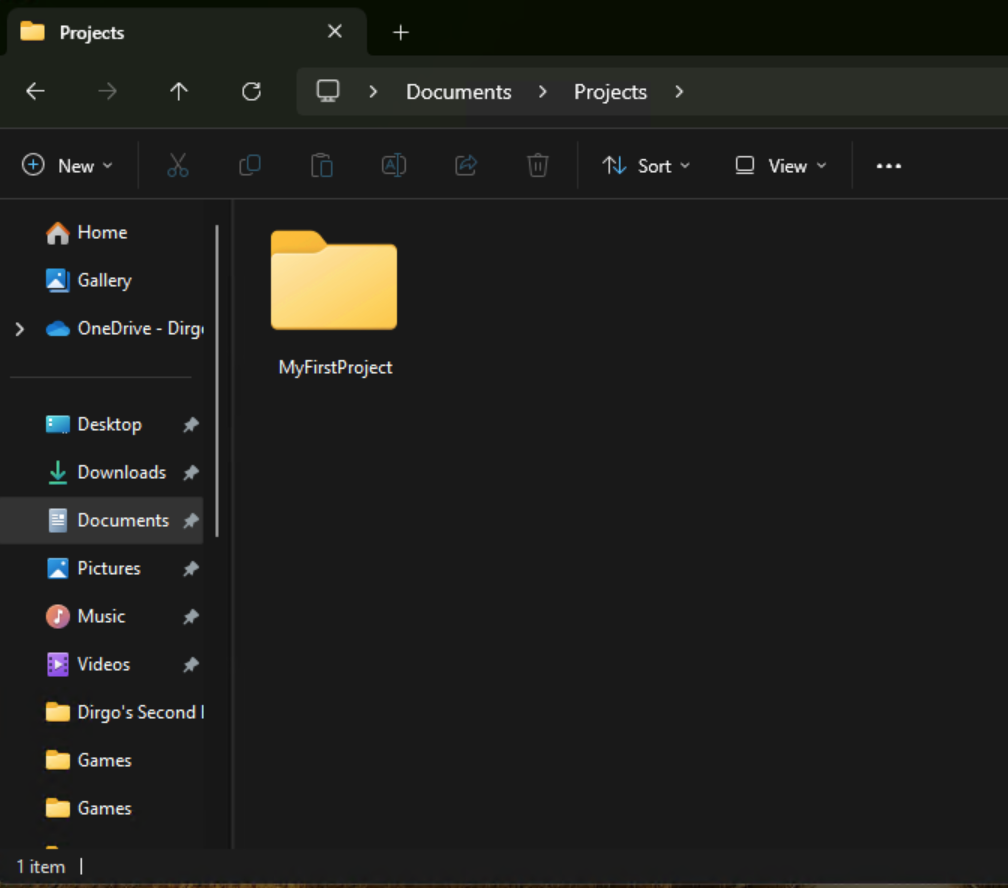The width and height of the screenshot is (1008, 888).
Task: Click the Delete trash can icon
Action: (538, 166)
